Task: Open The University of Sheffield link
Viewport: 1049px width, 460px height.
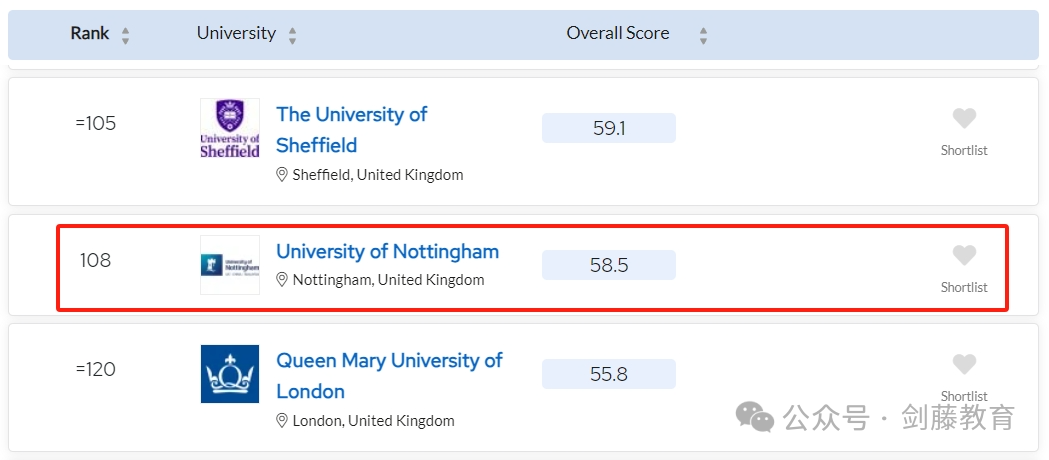Action: [x=351, y=130]
